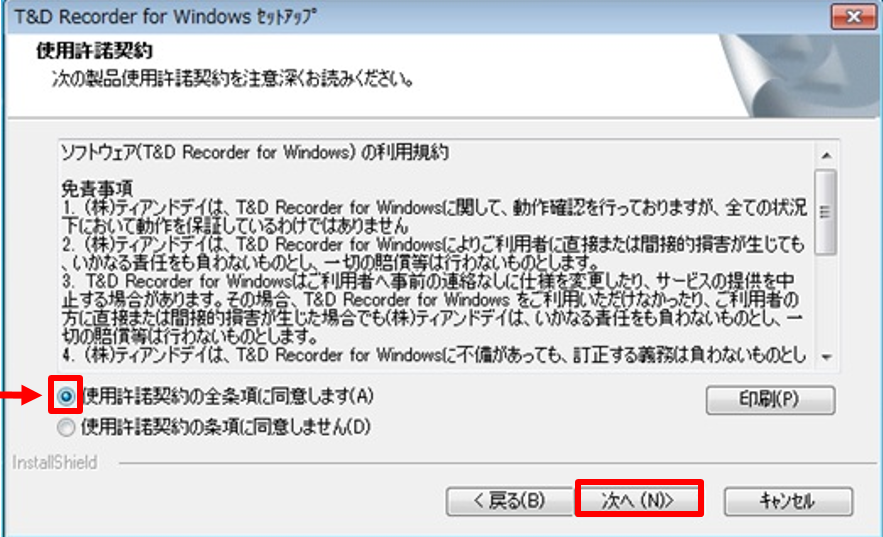883x537 pixels.
Task: Print the license with 印刷(P)
Action: [x=770, y=400]
